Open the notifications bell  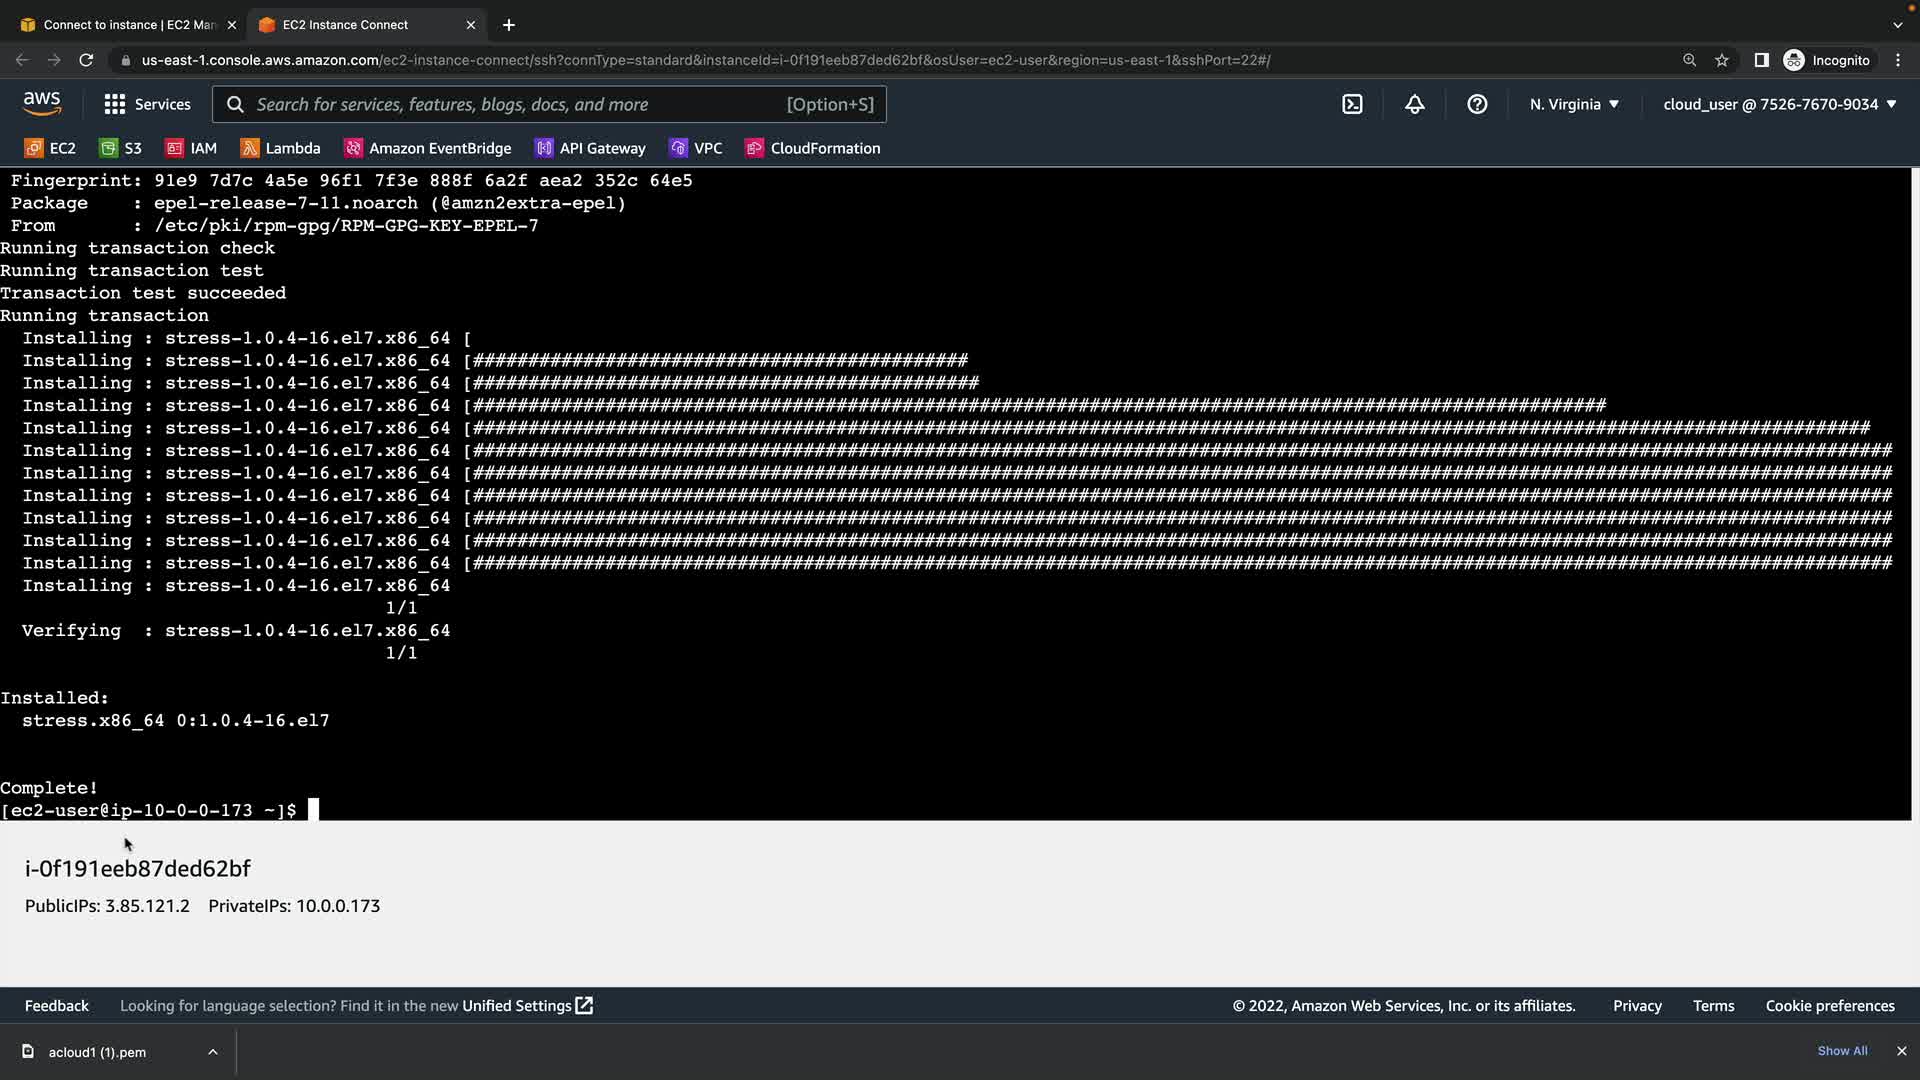(x=1414, y=104)
